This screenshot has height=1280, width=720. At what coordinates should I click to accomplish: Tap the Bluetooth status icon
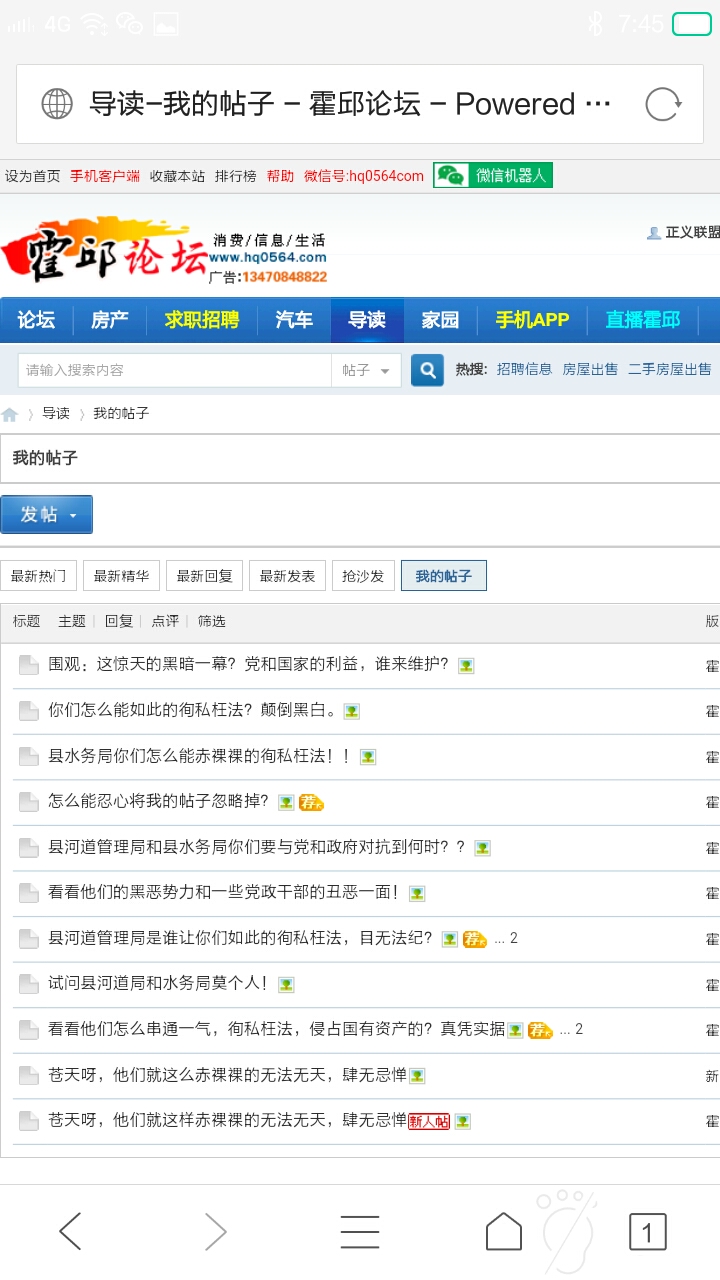pos(596,24)
